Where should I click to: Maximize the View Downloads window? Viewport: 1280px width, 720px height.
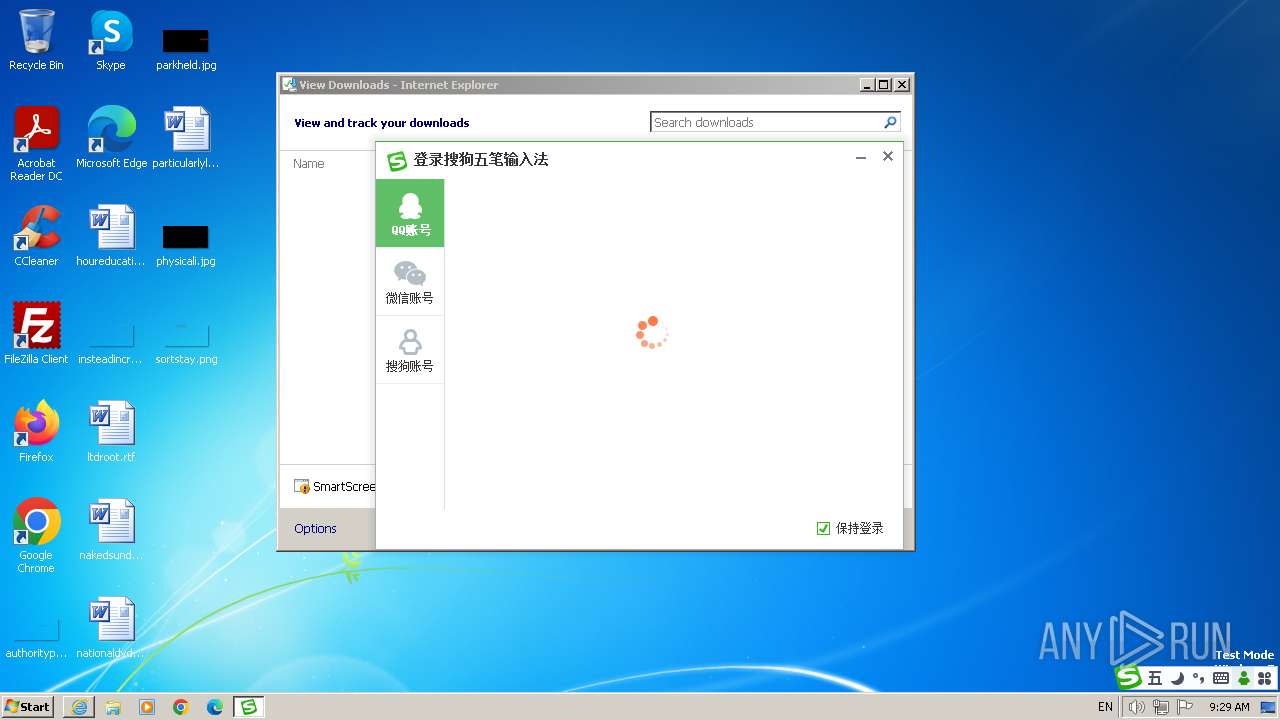[884, 85]
